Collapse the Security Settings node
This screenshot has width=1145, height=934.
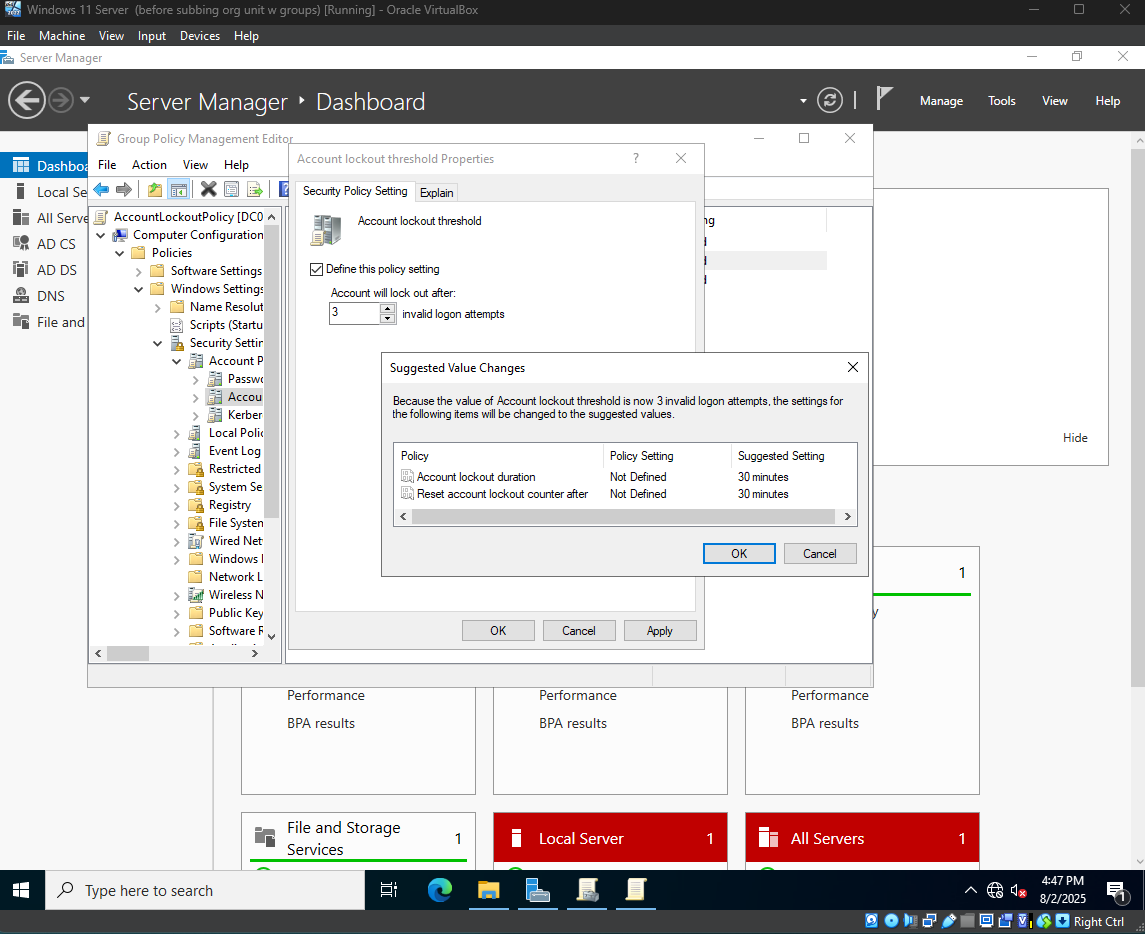(x=158, y=343)
